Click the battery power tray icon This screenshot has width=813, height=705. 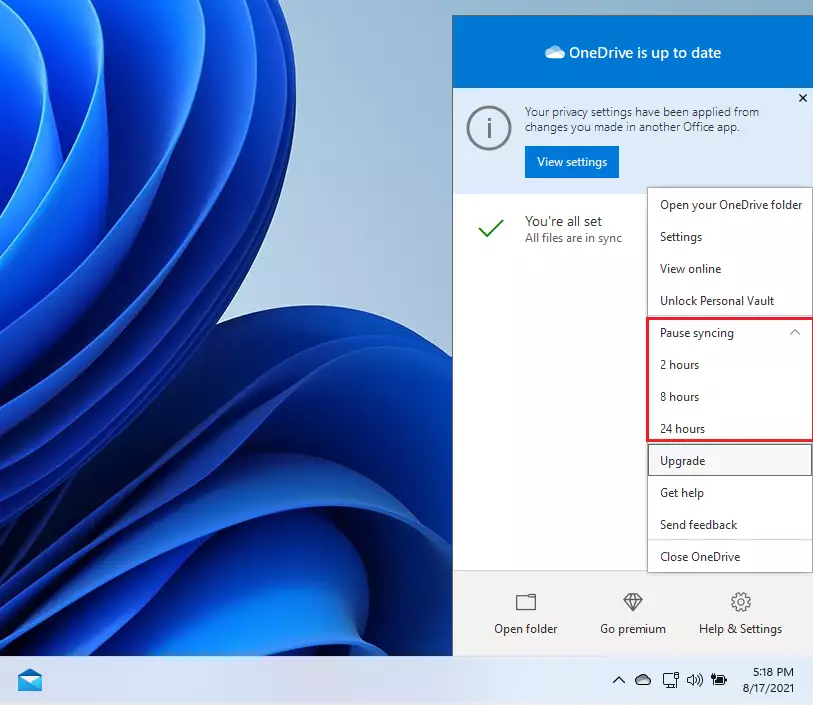(x=719, y=679)
